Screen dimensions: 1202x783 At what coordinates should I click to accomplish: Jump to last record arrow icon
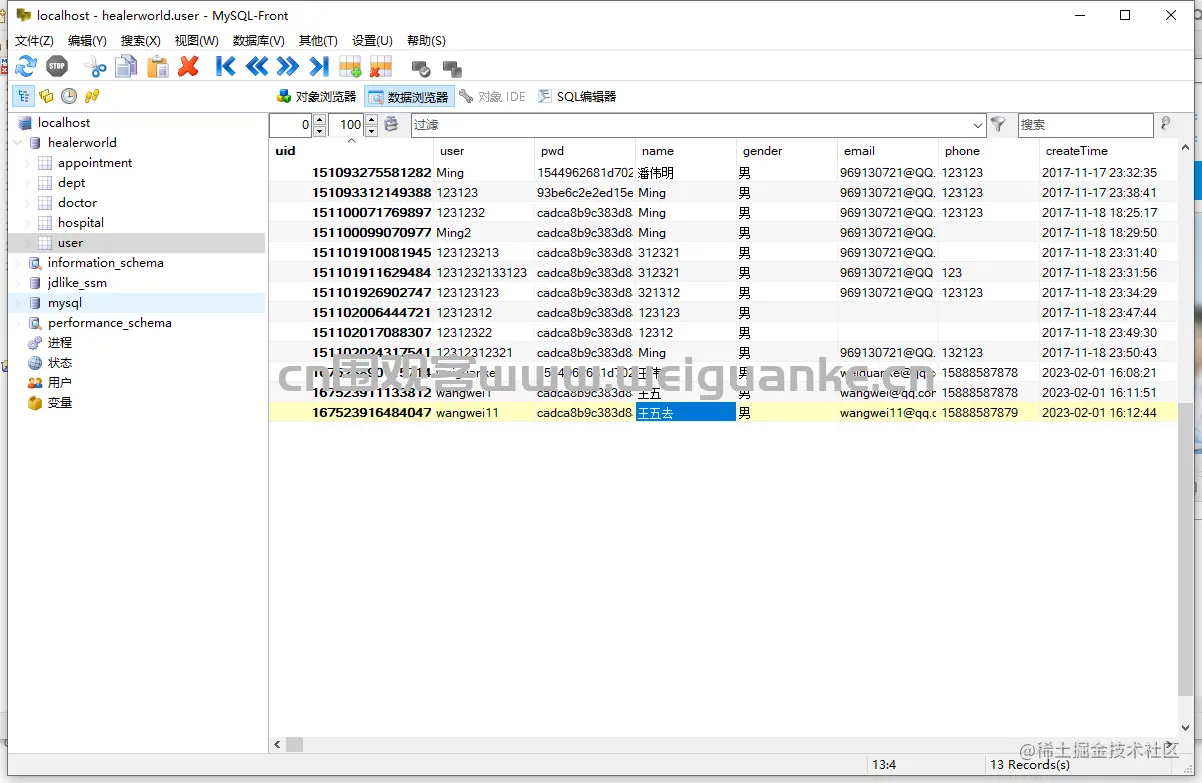pyautogui.click(x=319, y=67)
